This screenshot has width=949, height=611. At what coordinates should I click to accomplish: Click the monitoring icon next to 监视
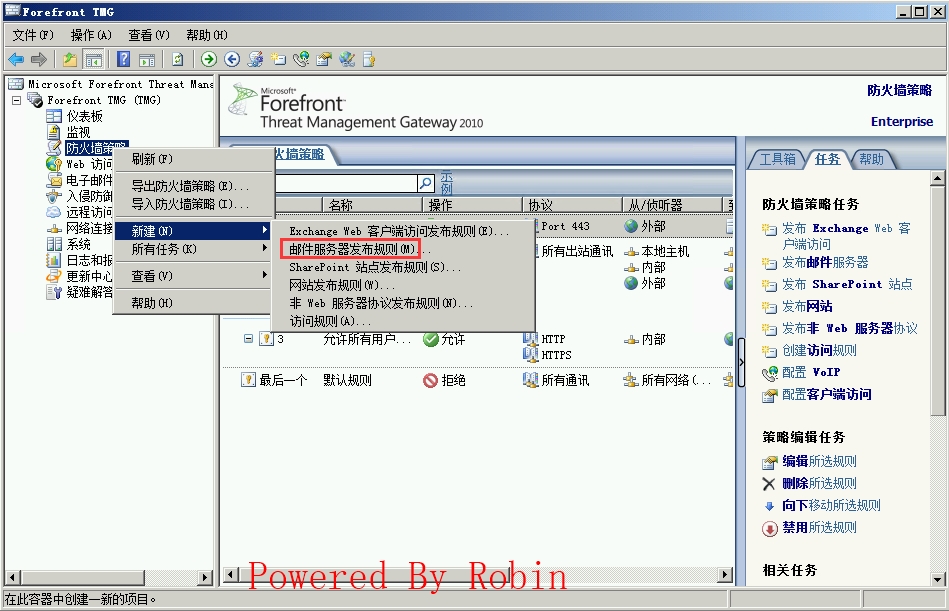click(54, 132)
